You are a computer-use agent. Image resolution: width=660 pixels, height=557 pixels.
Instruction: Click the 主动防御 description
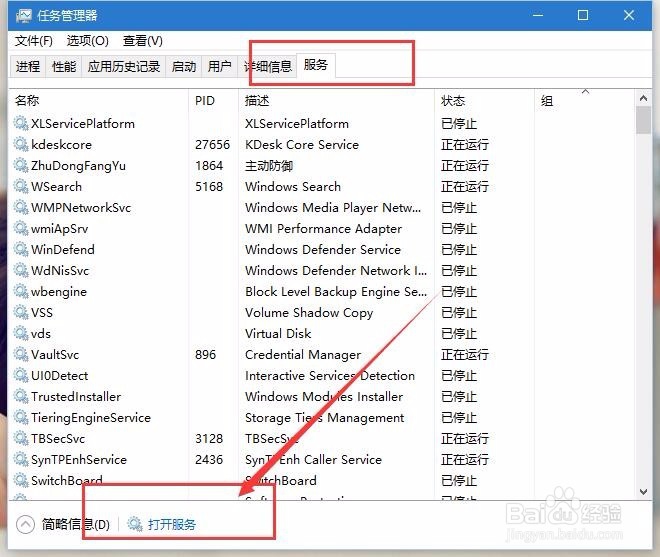point(269,165)
